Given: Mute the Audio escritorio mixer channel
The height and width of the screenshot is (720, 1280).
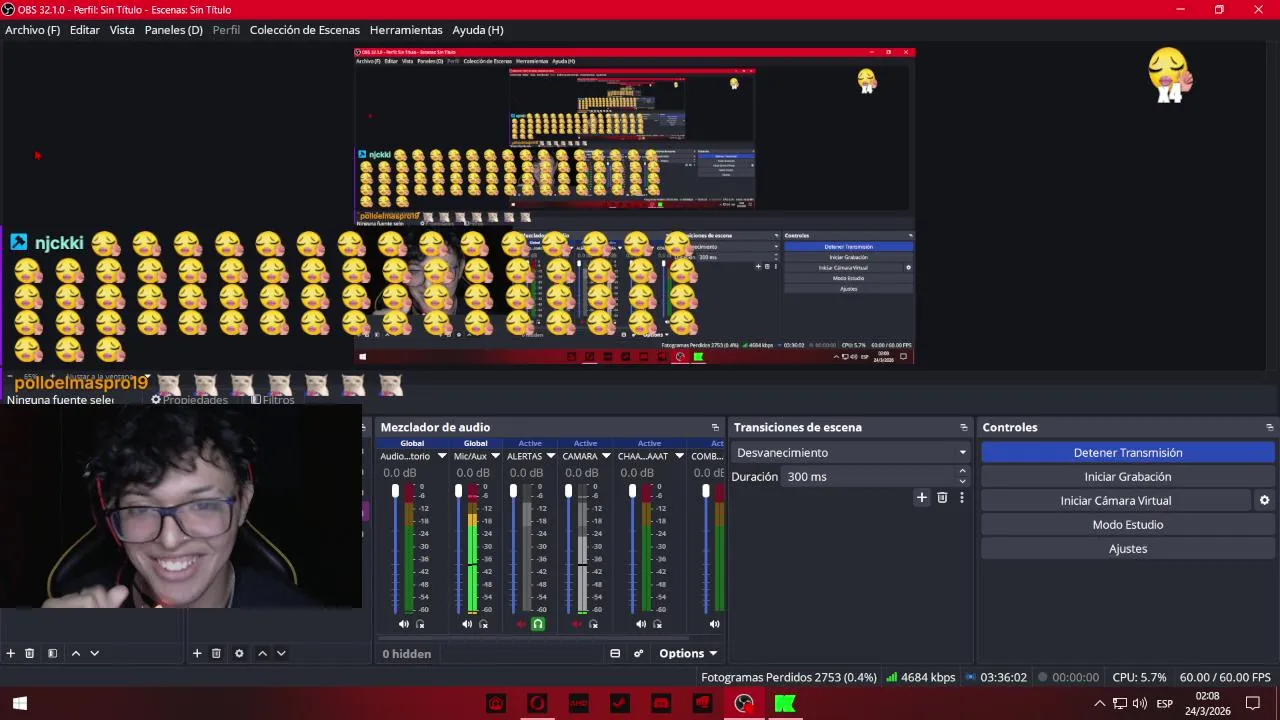Looking at the screenshot, I should pos(403,624).
